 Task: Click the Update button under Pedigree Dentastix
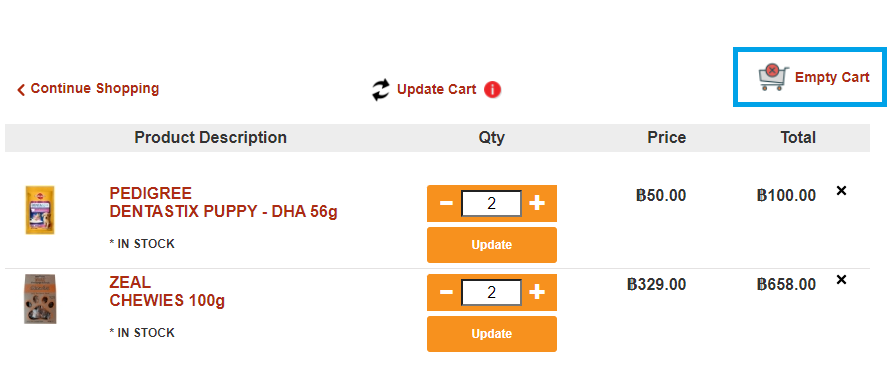[x=491, y=245]
